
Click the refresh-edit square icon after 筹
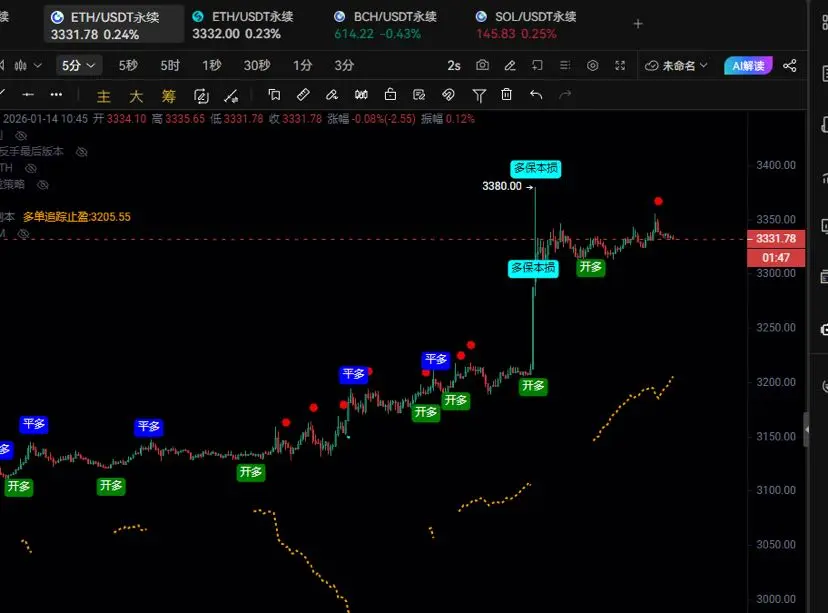pyautogui.click(x=201, y=96)
